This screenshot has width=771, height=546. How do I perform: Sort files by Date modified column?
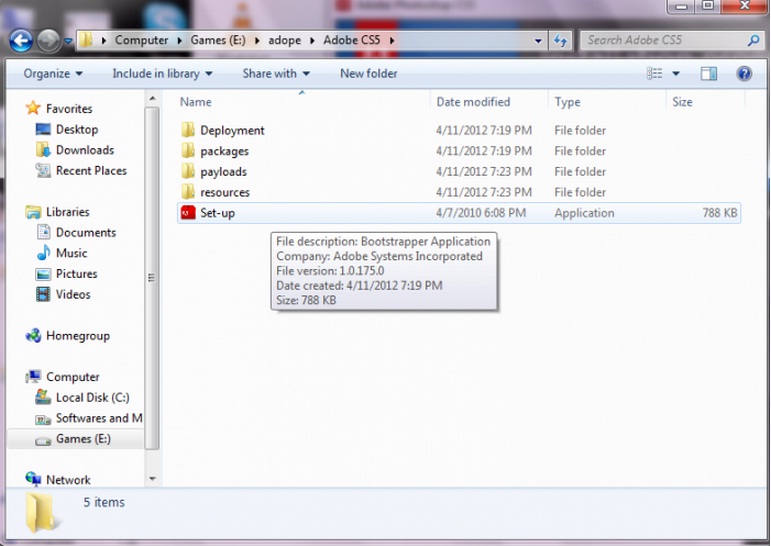coord(473,102)
